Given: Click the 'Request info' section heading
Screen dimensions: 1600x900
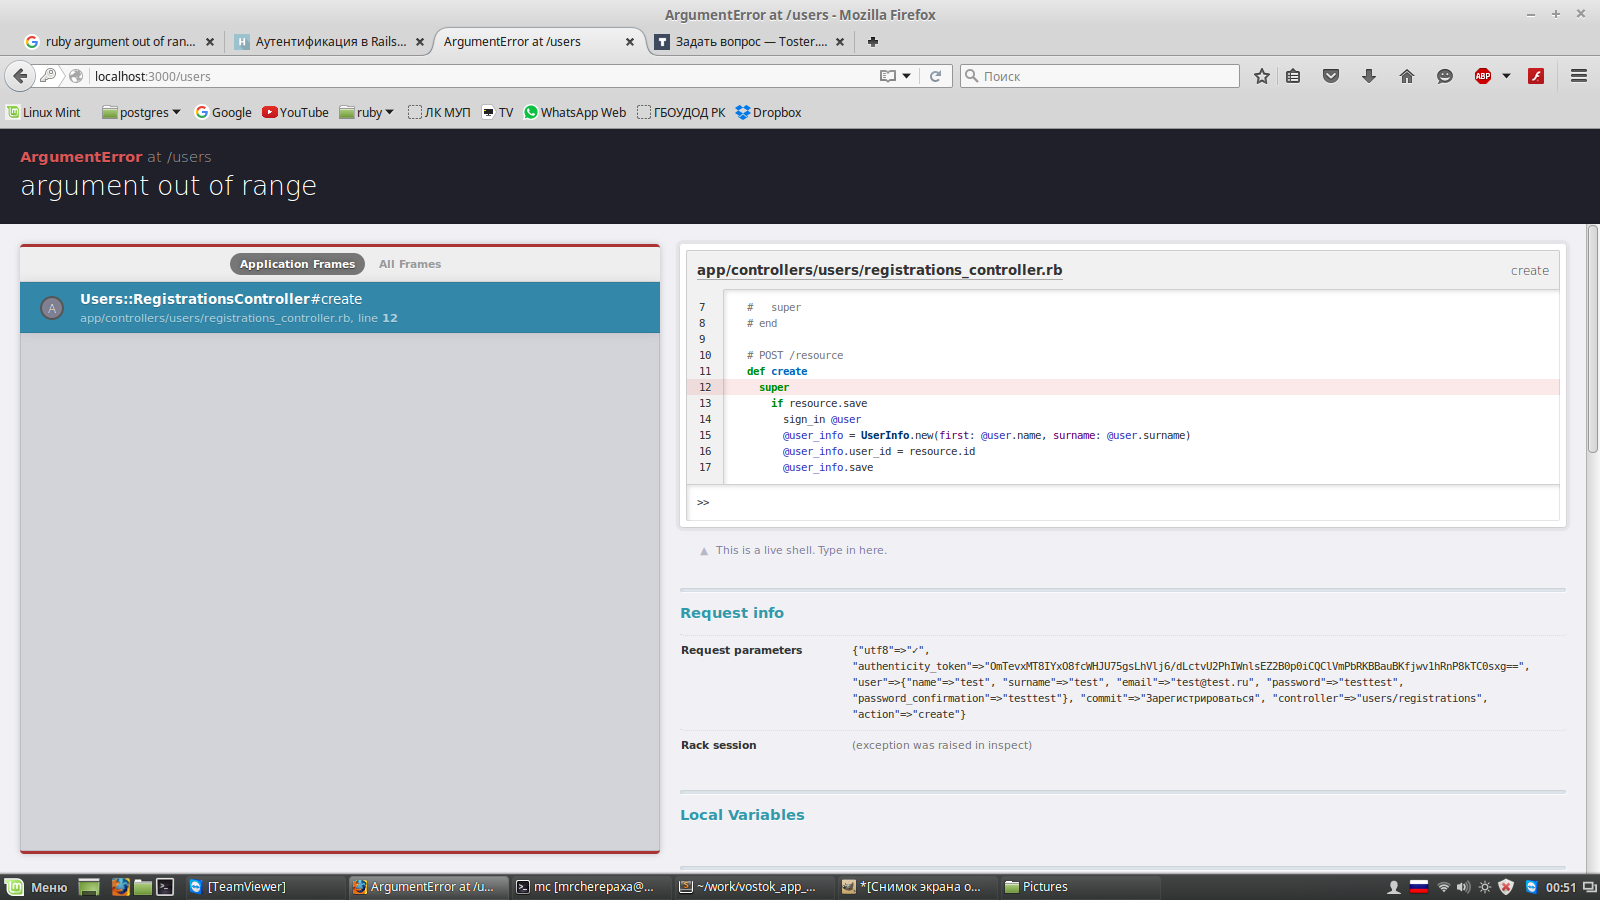Looking at the screenshot, I should coord(732,613).
